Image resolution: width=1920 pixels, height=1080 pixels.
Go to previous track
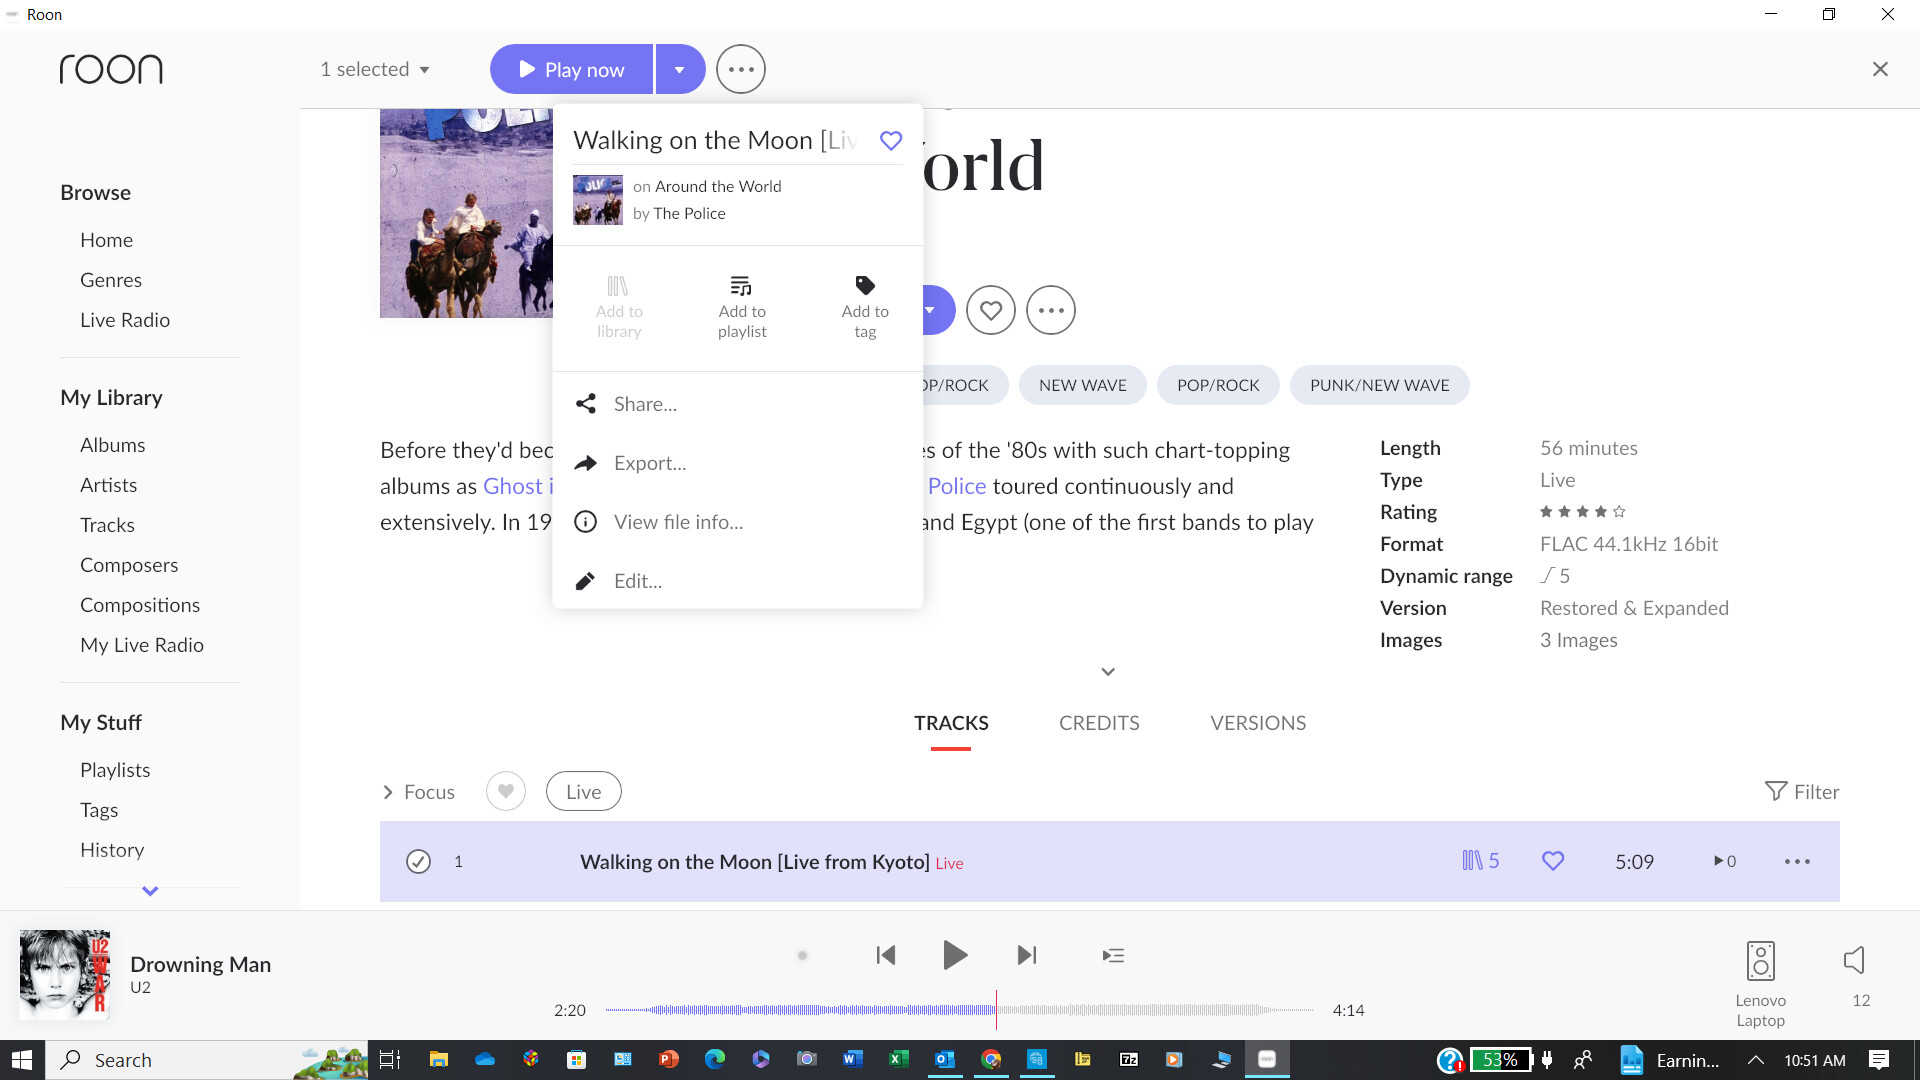click(885, 956)
